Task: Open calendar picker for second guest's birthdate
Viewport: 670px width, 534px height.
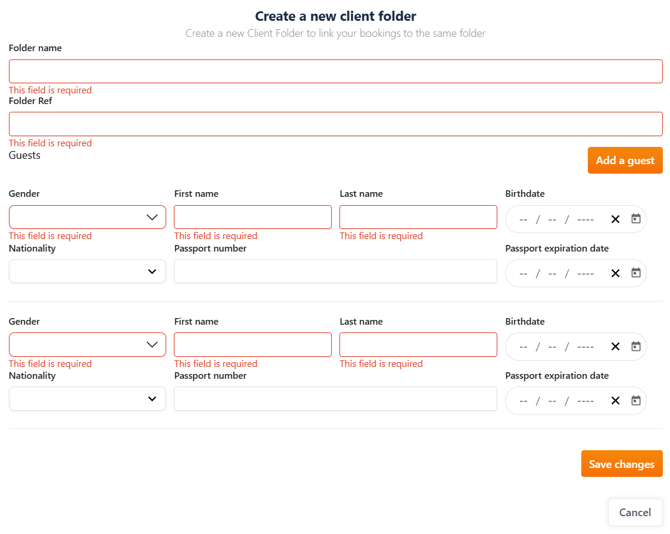Action: pyautogui.click(x=635, y=346)
